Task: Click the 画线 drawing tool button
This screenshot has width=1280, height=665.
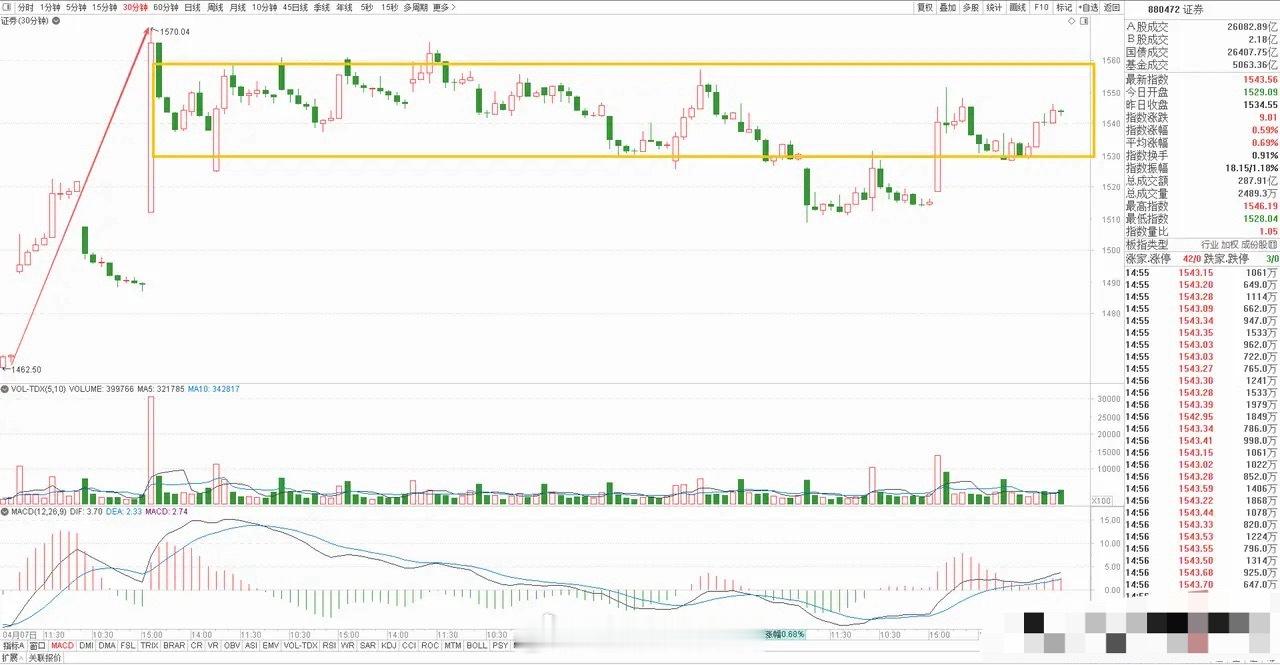Action: click(1018, 7)
